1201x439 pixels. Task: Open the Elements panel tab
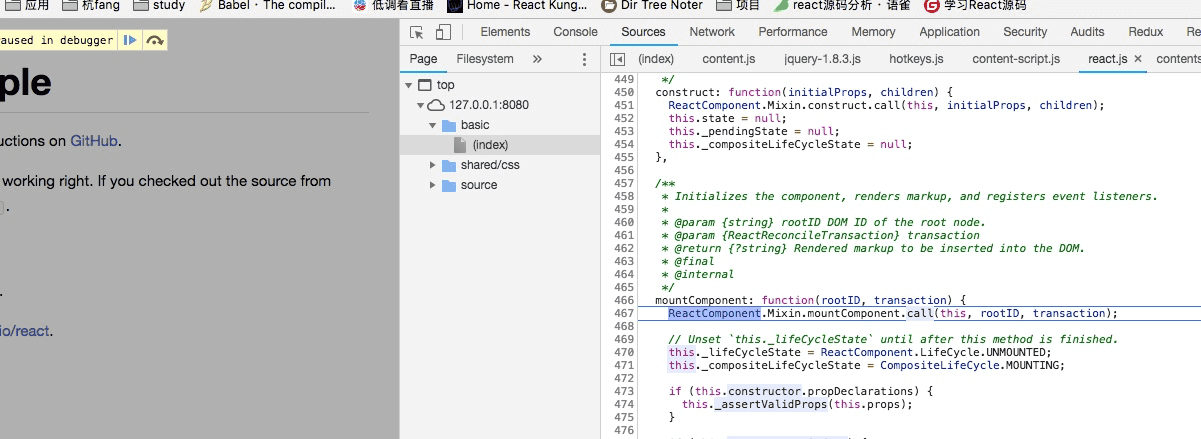click(x=505, y=32)
